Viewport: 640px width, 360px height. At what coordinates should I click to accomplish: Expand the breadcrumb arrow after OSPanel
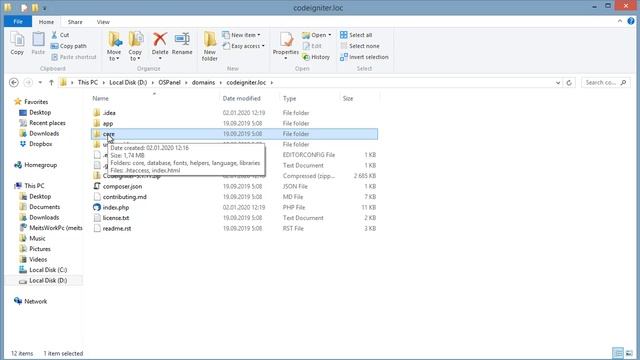point(186,82)
